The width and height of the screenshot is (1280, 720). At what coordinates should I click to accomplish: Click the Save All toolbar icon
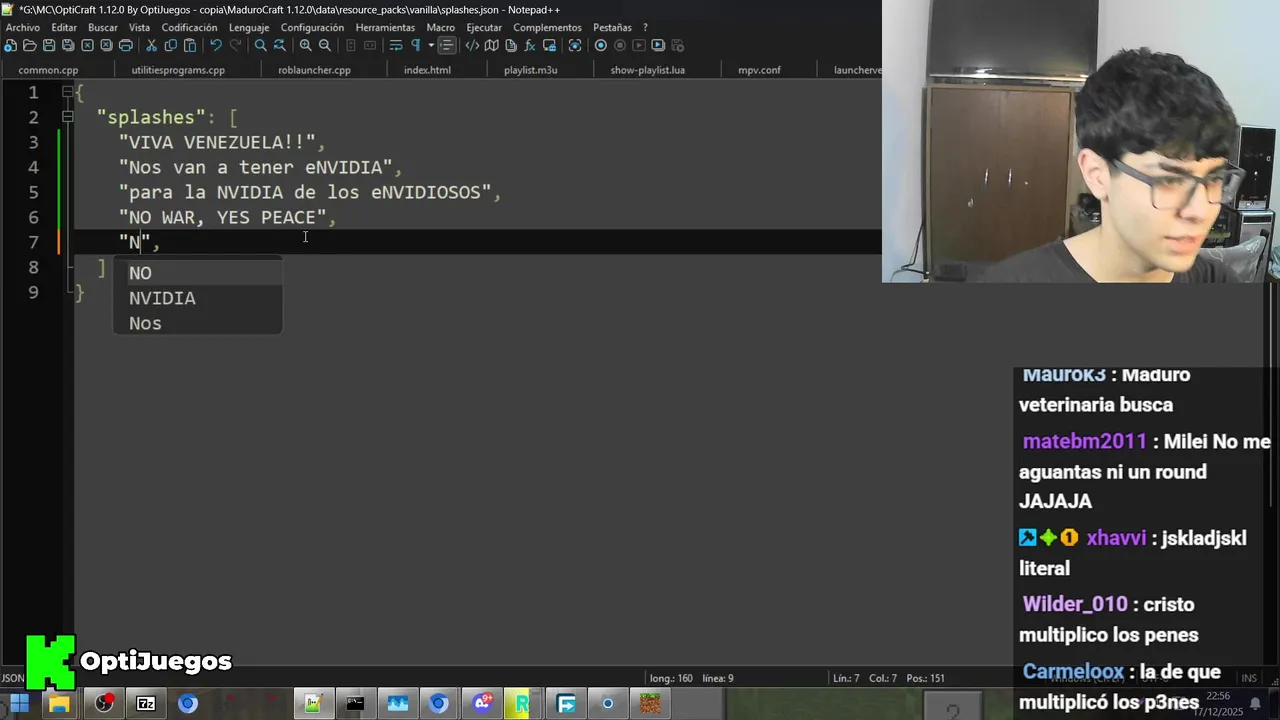(68, 45)
